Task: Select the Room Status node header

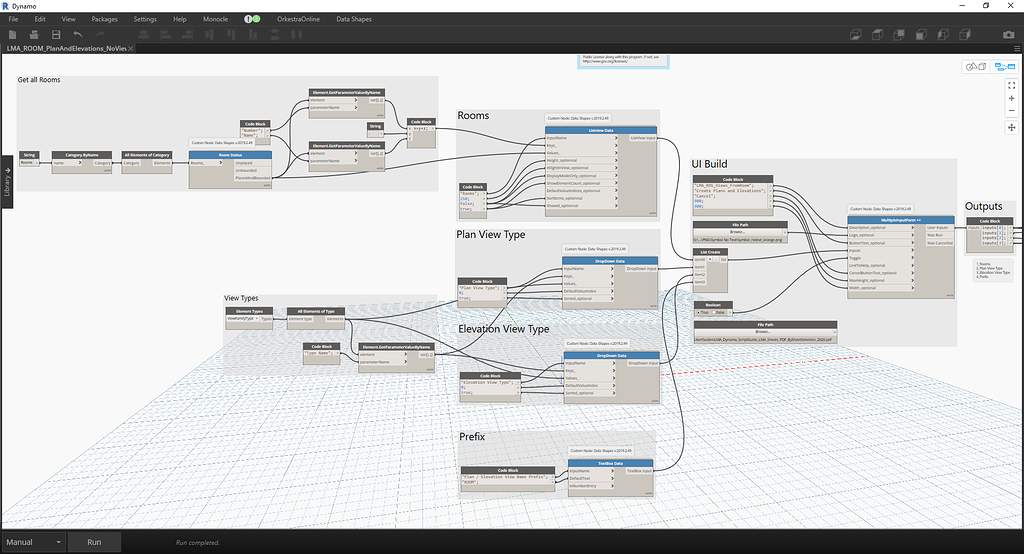Action: [x=230, y=155]
